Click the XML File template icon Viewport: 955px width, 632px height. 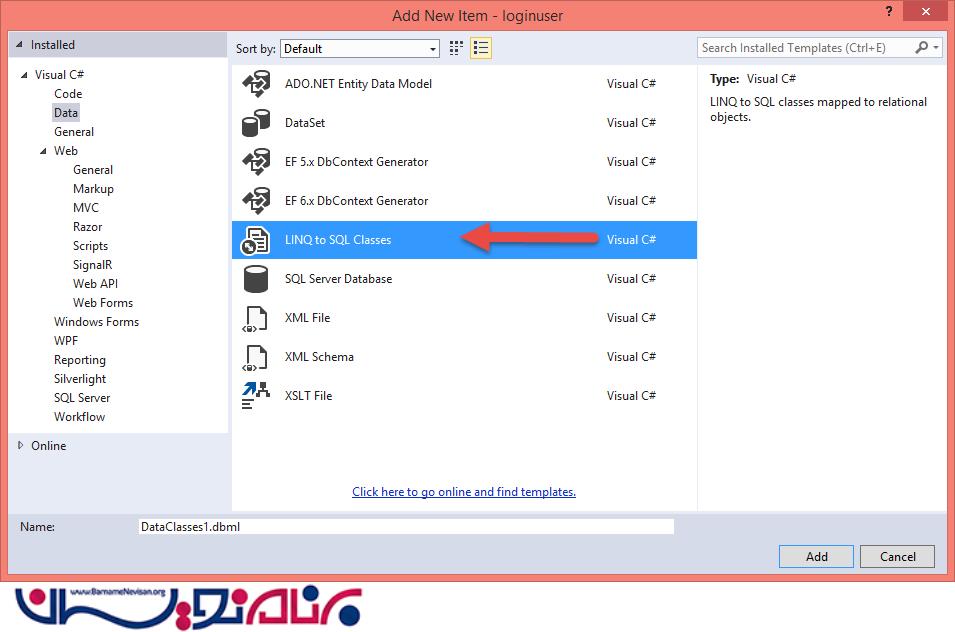255,318
